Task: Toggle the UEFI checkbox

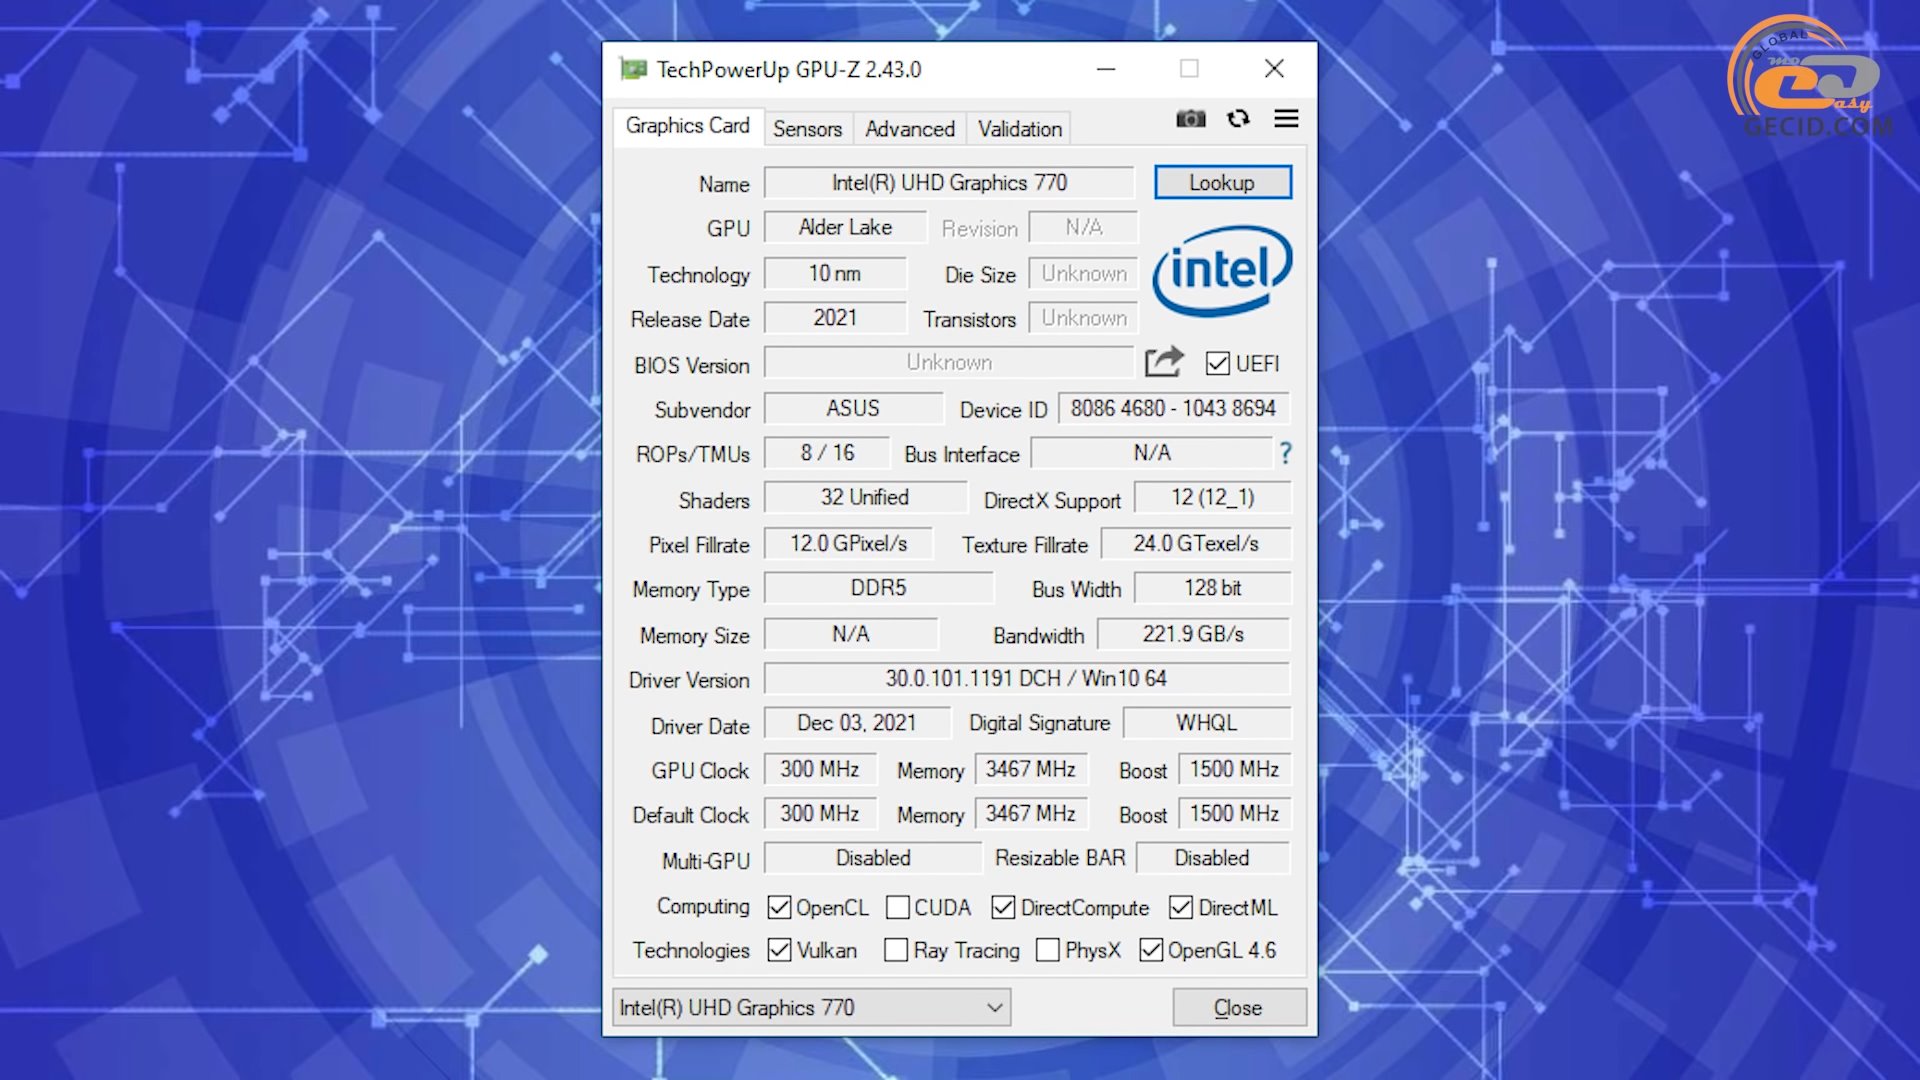Action: tap(1217, 364)
